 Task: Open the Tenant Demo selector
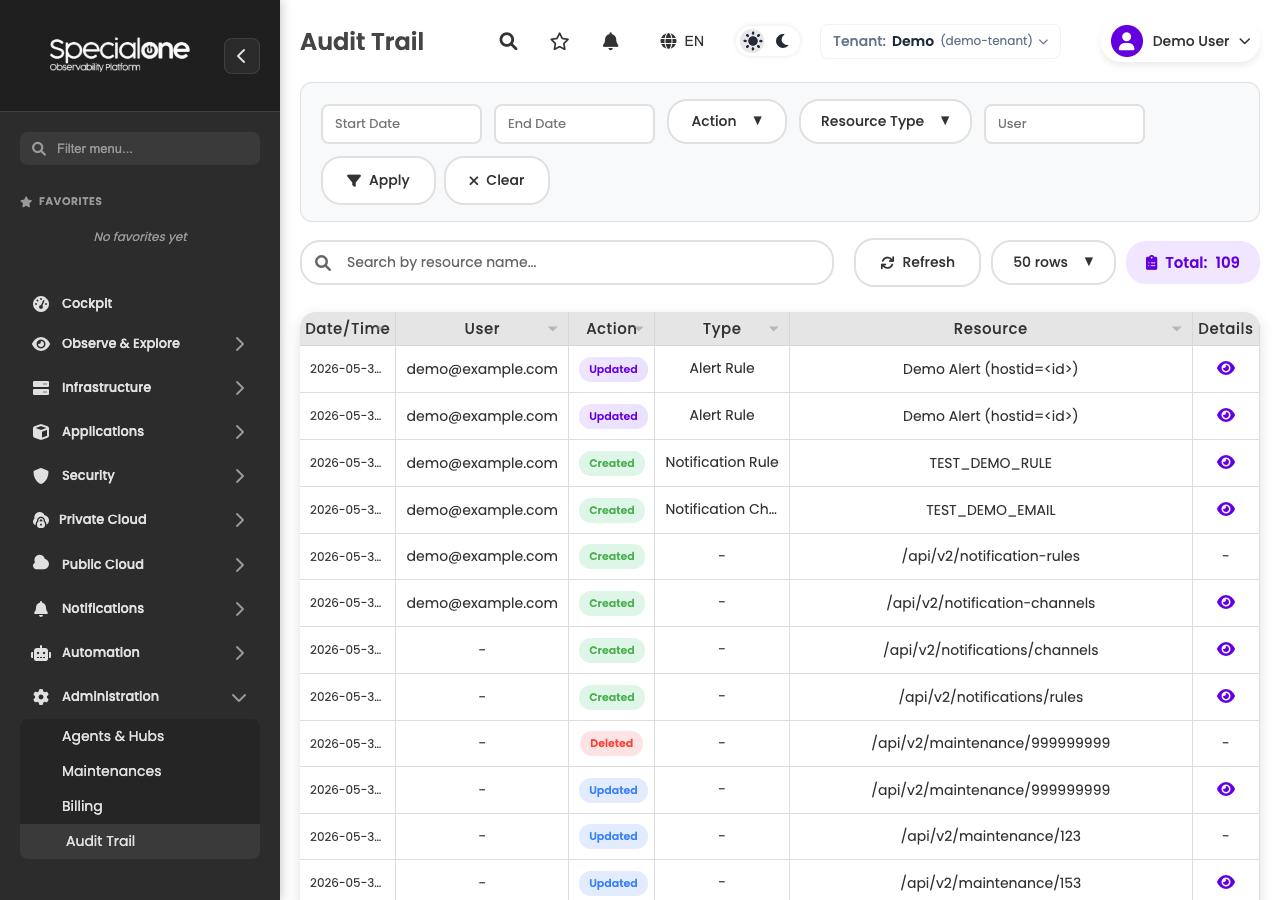[940, 41]
